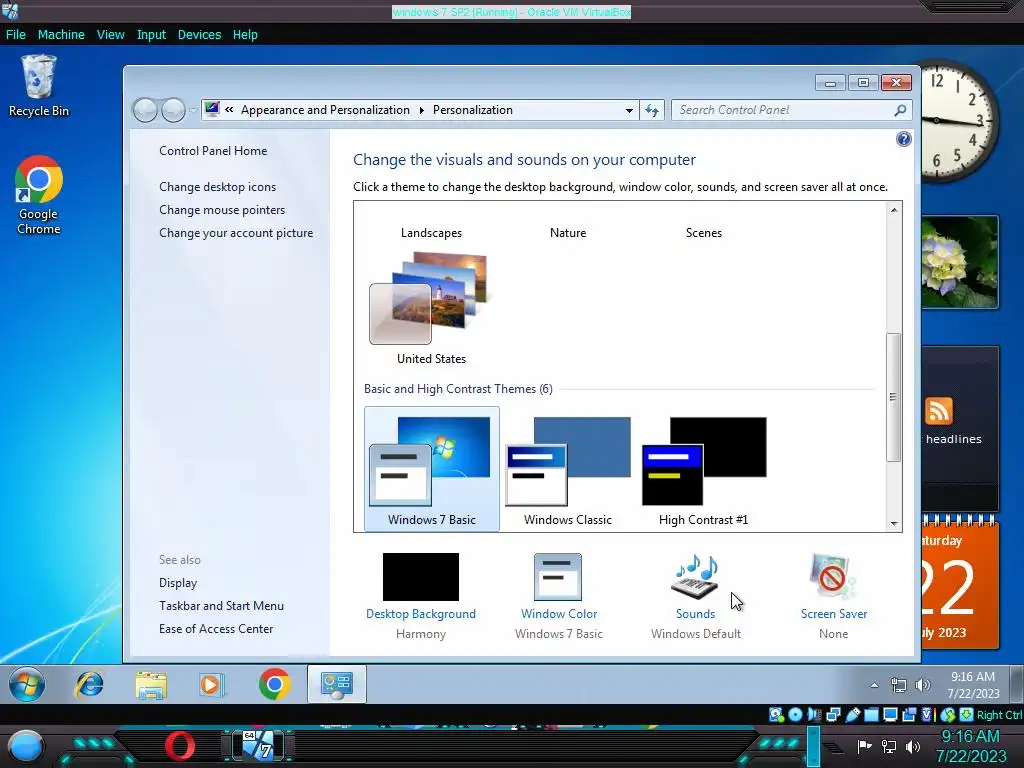The image size is (1024, 768).
Task: Open the Devices menu
Action: tap(199, 35)
